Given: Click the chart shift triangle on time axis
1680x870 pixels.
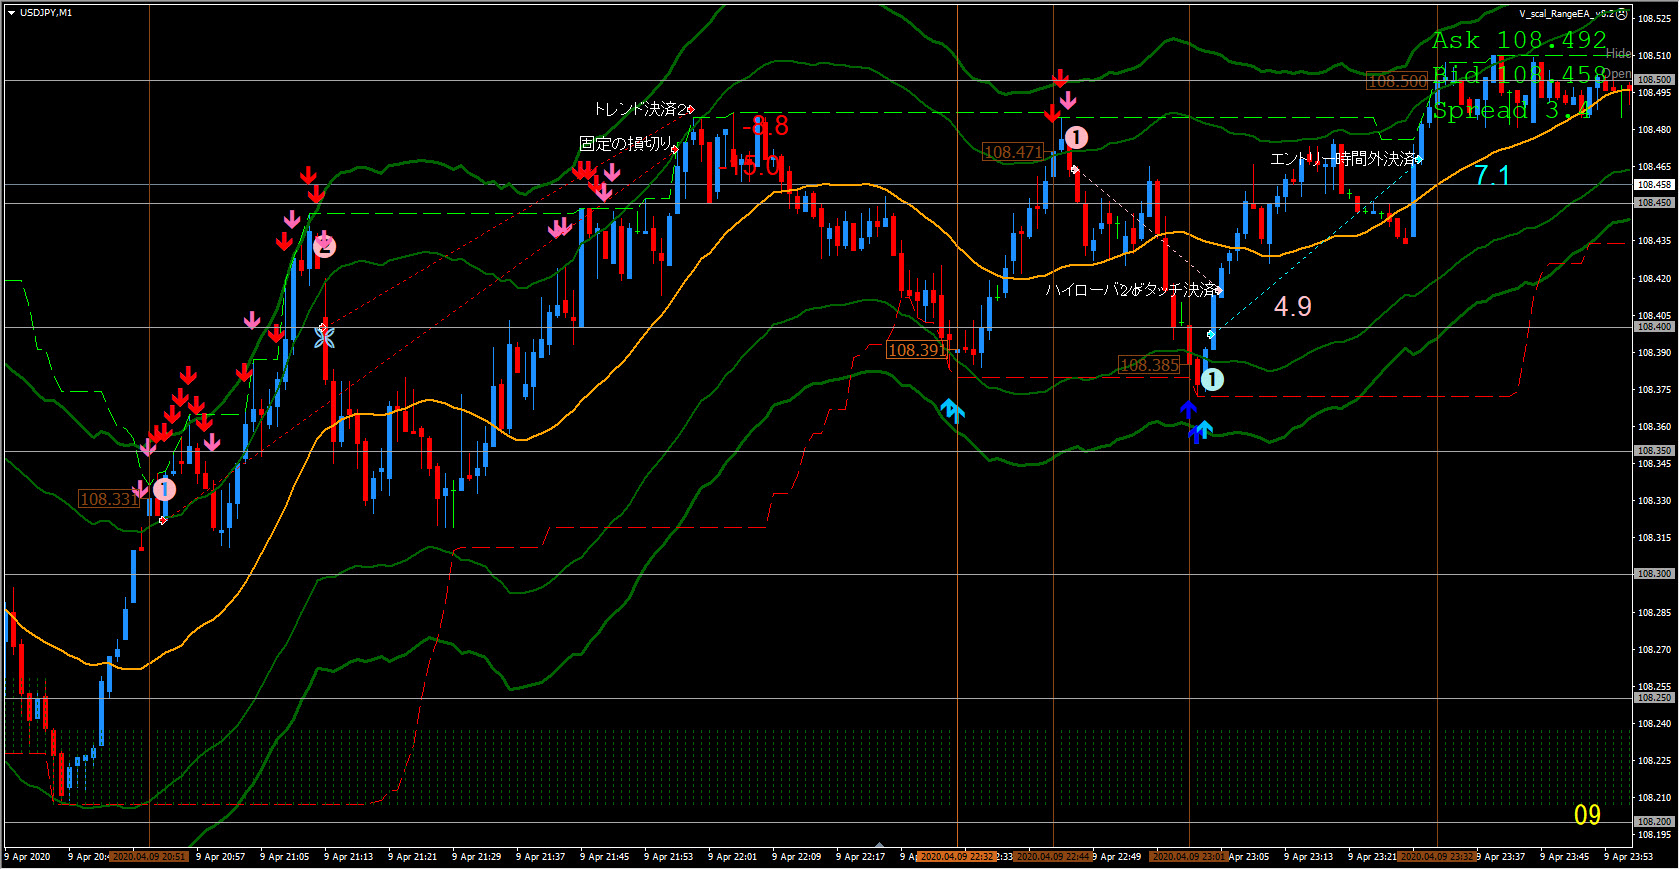Looking at the screenshot, I should tap(879, 844).
